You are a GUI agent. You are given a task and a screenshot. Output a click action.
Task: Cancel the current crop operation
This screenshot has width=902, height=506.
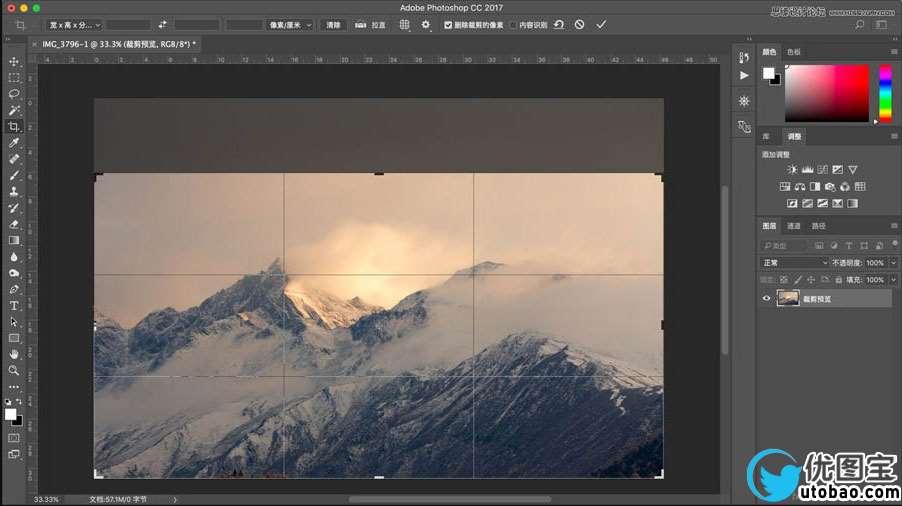coord(580,25)
